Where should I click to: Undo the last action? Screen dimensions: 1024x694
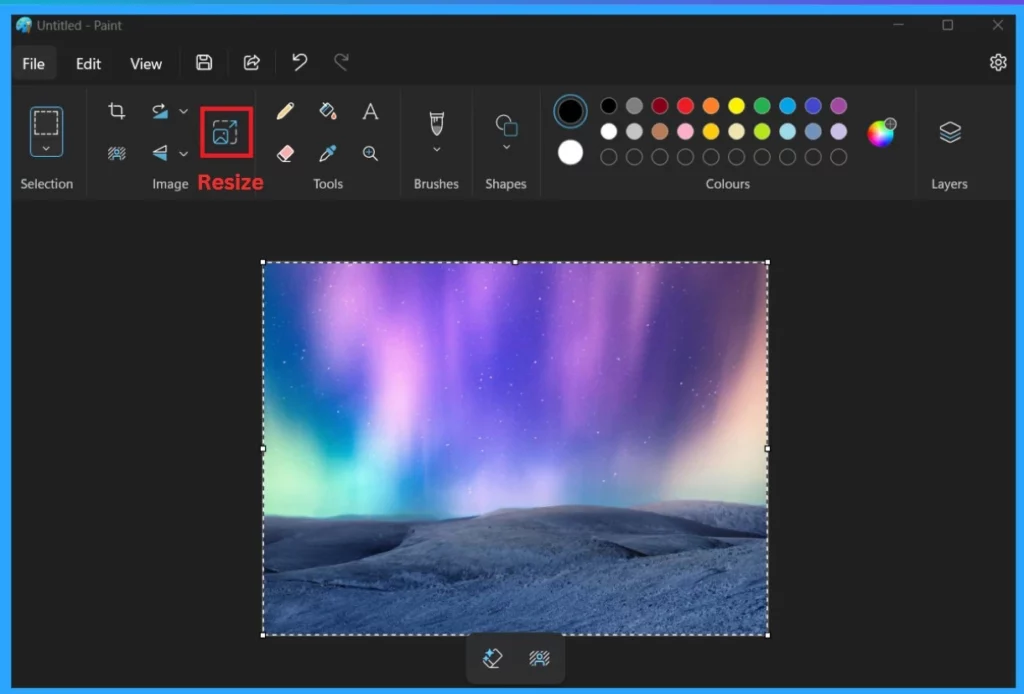pos(299,63)
